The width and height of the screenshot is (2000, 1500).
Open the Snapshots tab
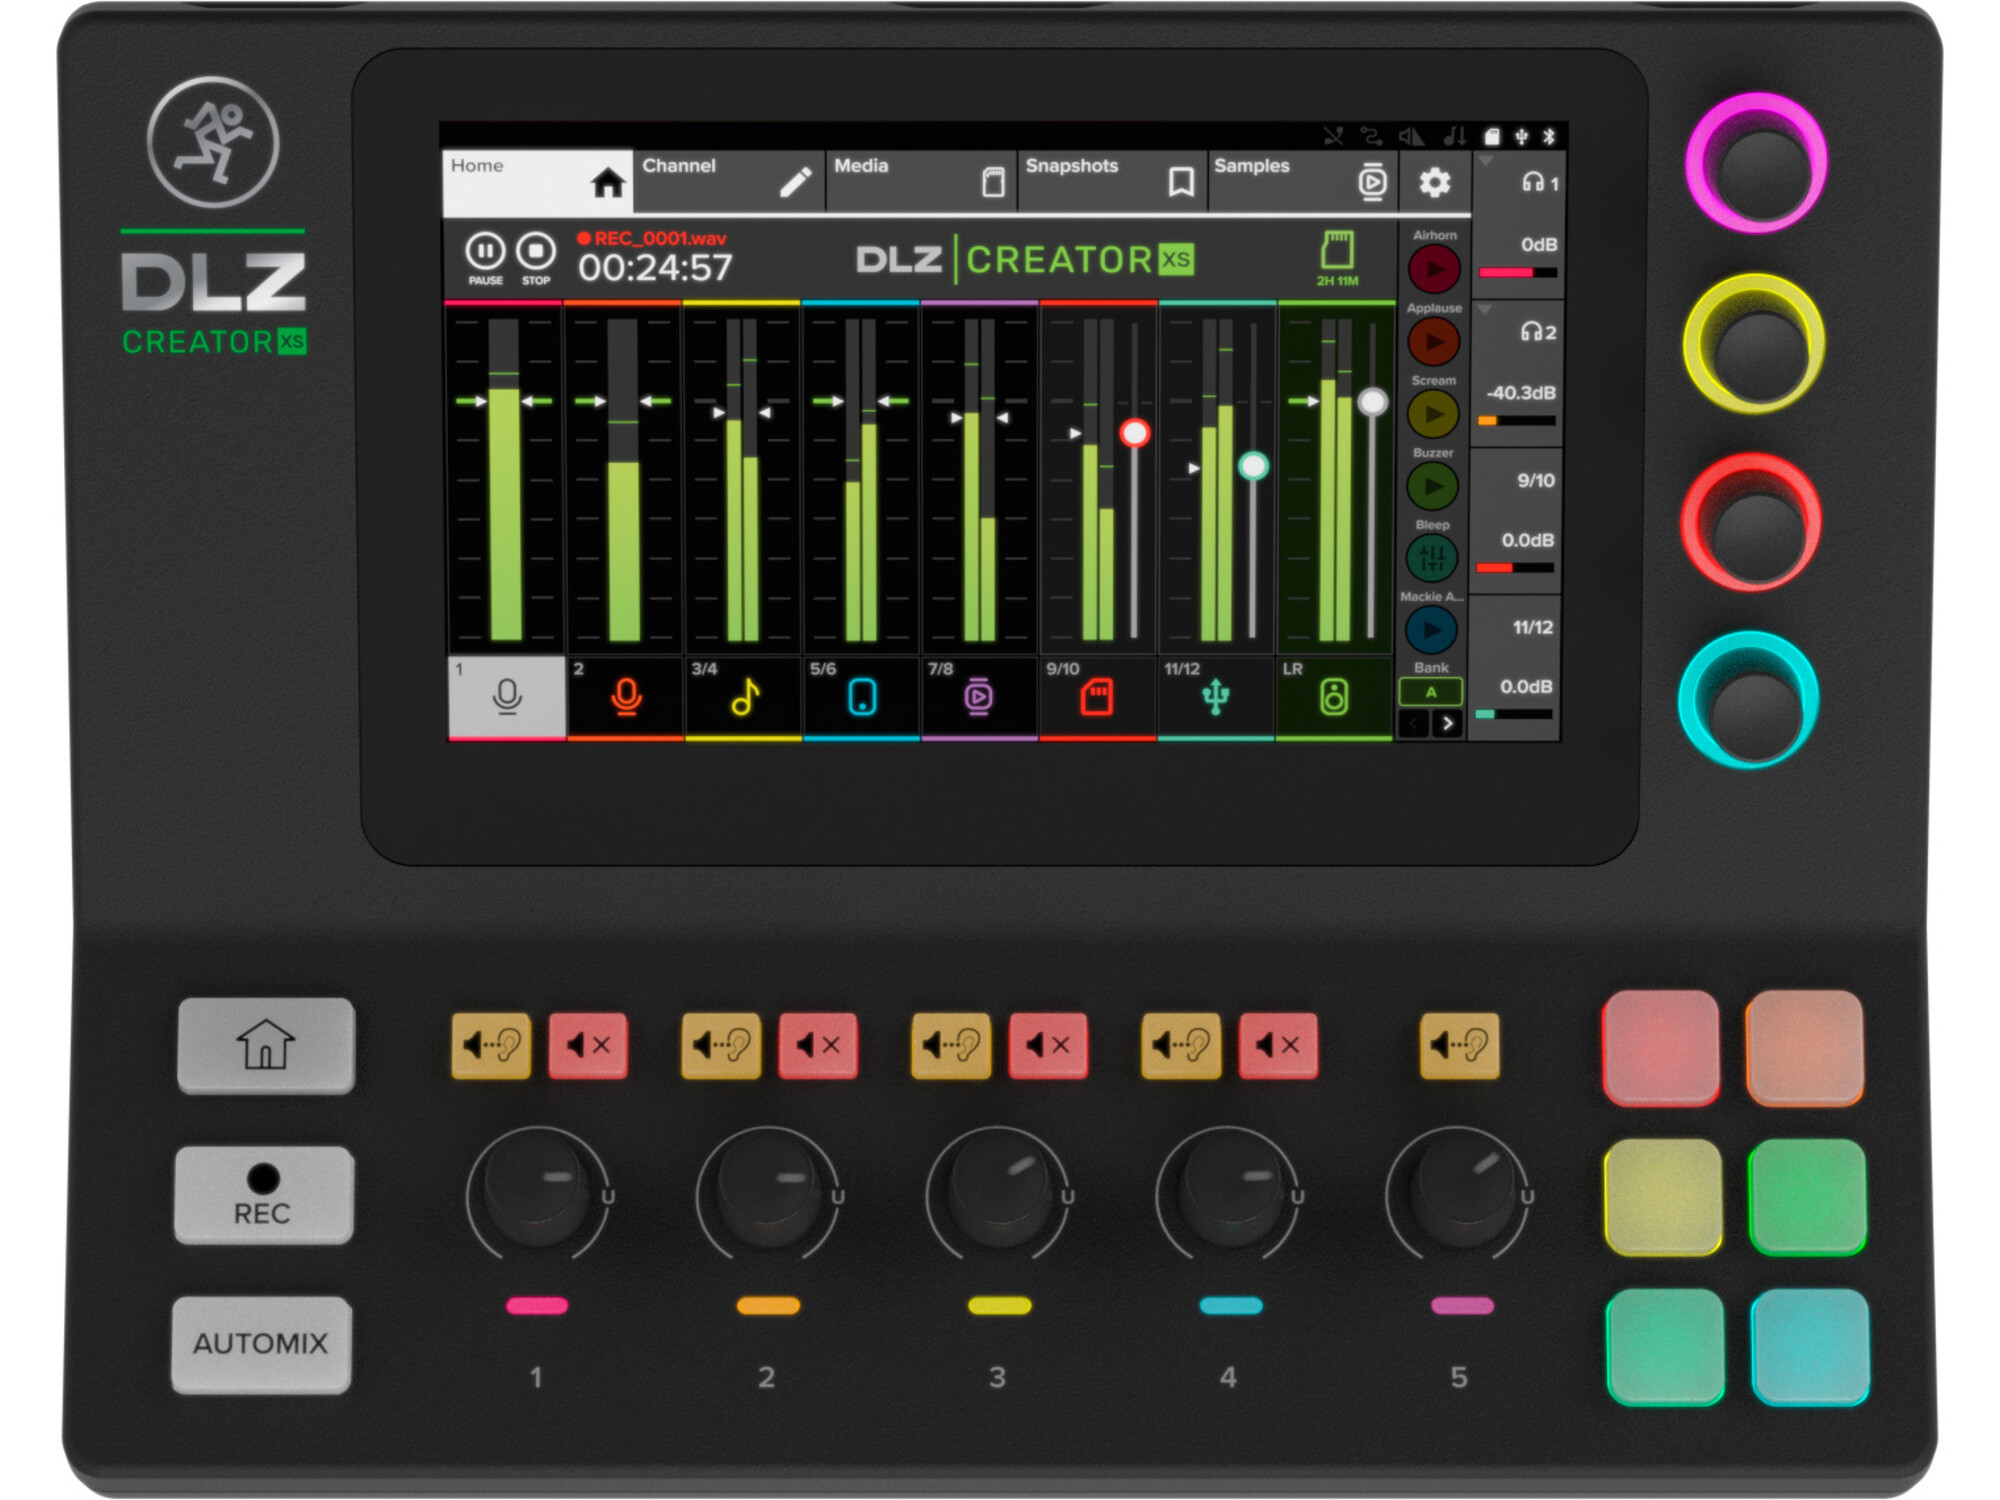click(x=1112, y=181)
